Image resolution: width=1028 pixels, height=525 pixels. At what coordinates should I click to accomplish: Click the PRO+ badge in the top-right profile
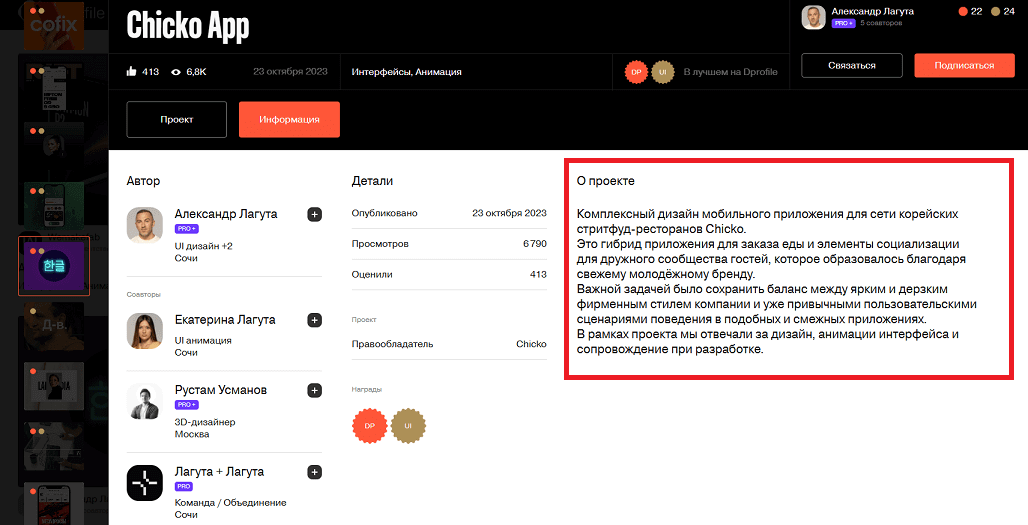[x=843, y=23]
